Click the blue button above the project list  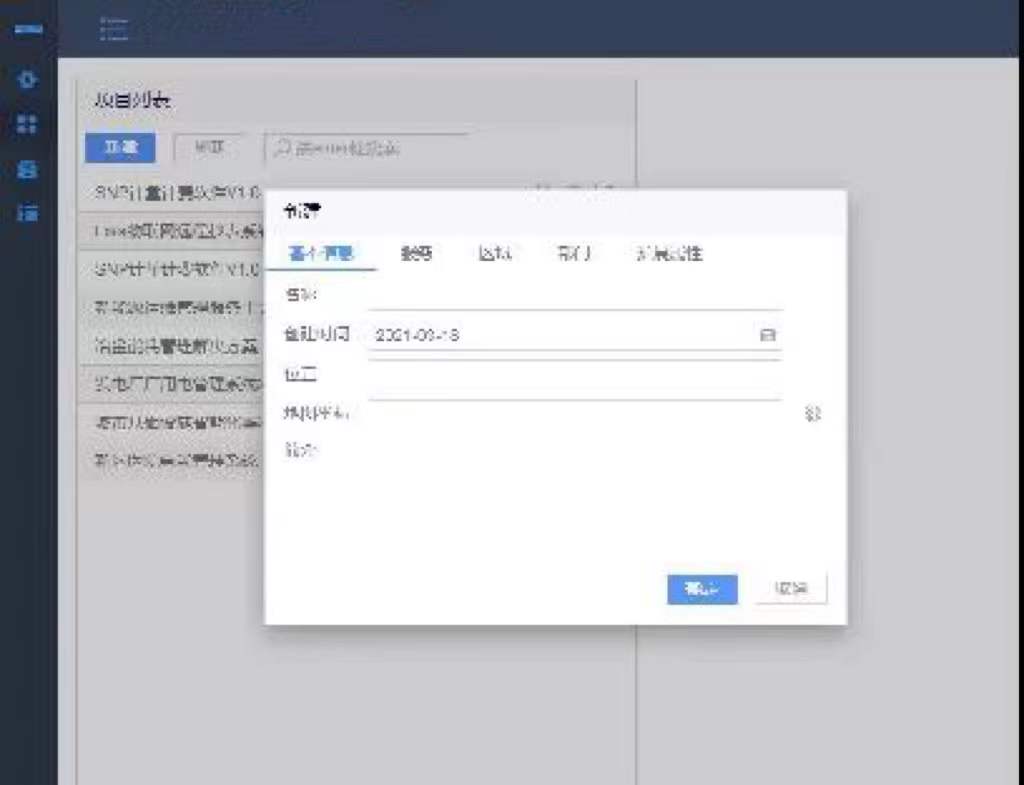(x=120, y=148)
